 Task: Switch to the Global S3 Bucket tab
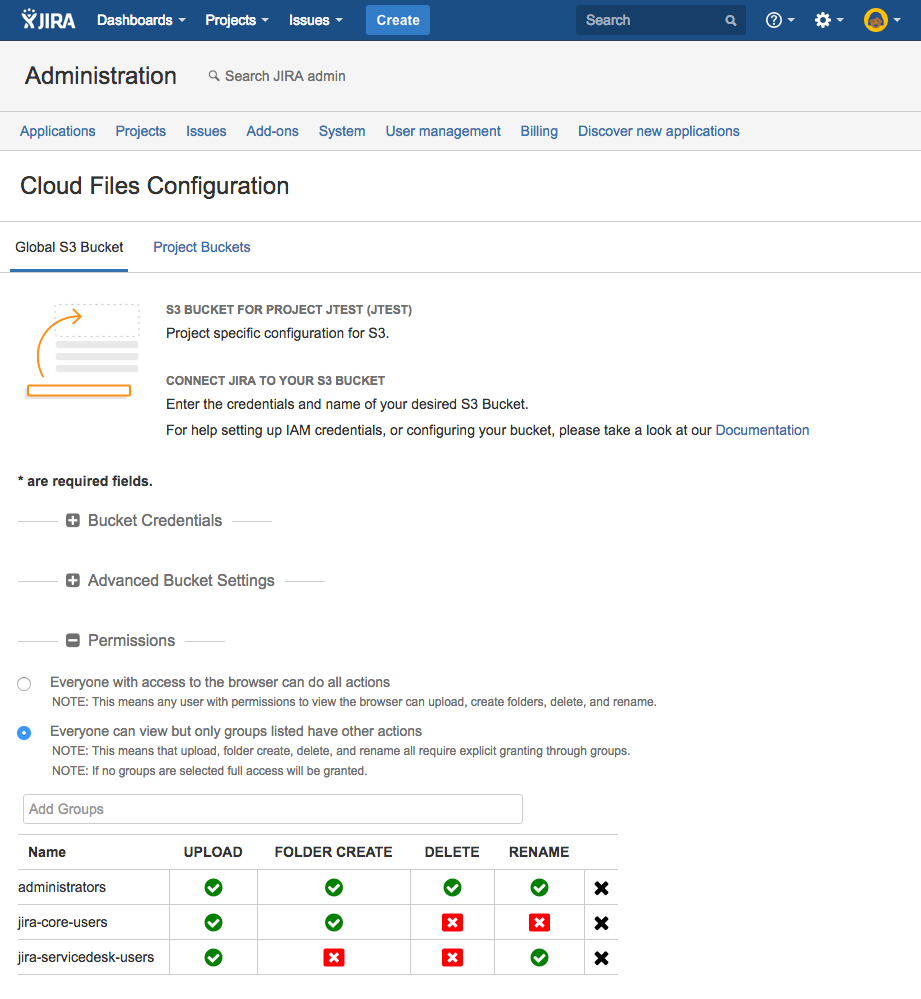[69, 247]
